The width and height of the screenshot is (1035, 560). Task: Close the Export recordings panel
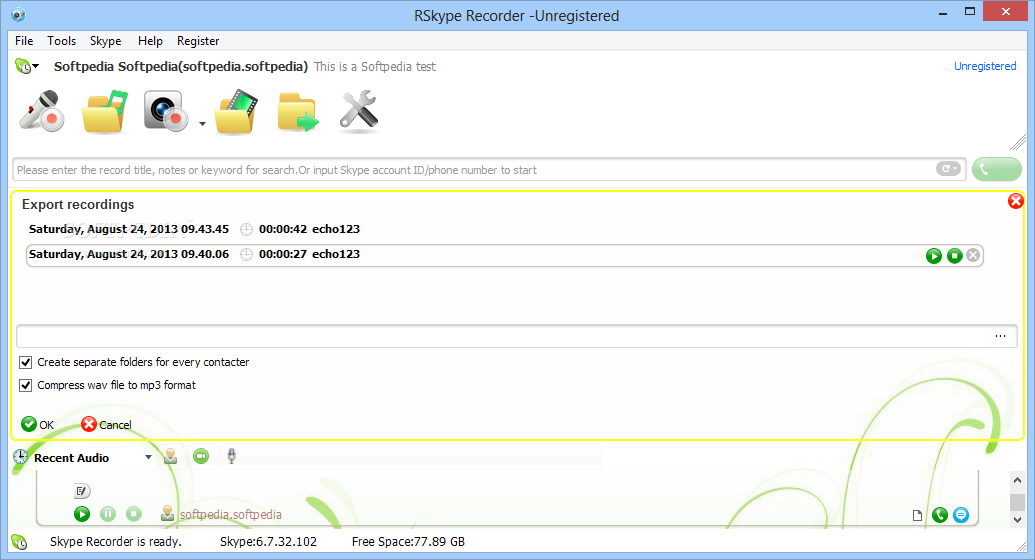(x=1016, y=201)
